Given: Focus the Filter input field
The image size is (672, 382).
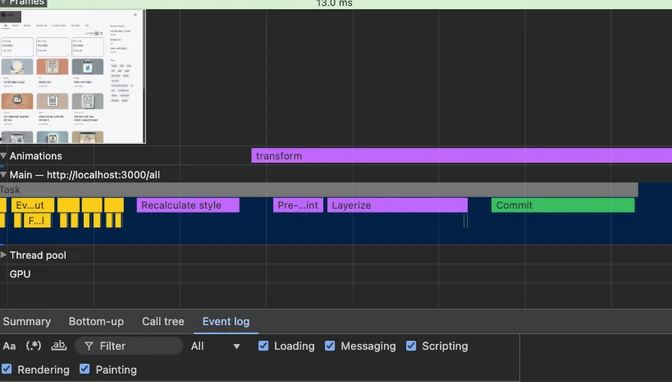Looking at the screenshot, I should [129, 346].
